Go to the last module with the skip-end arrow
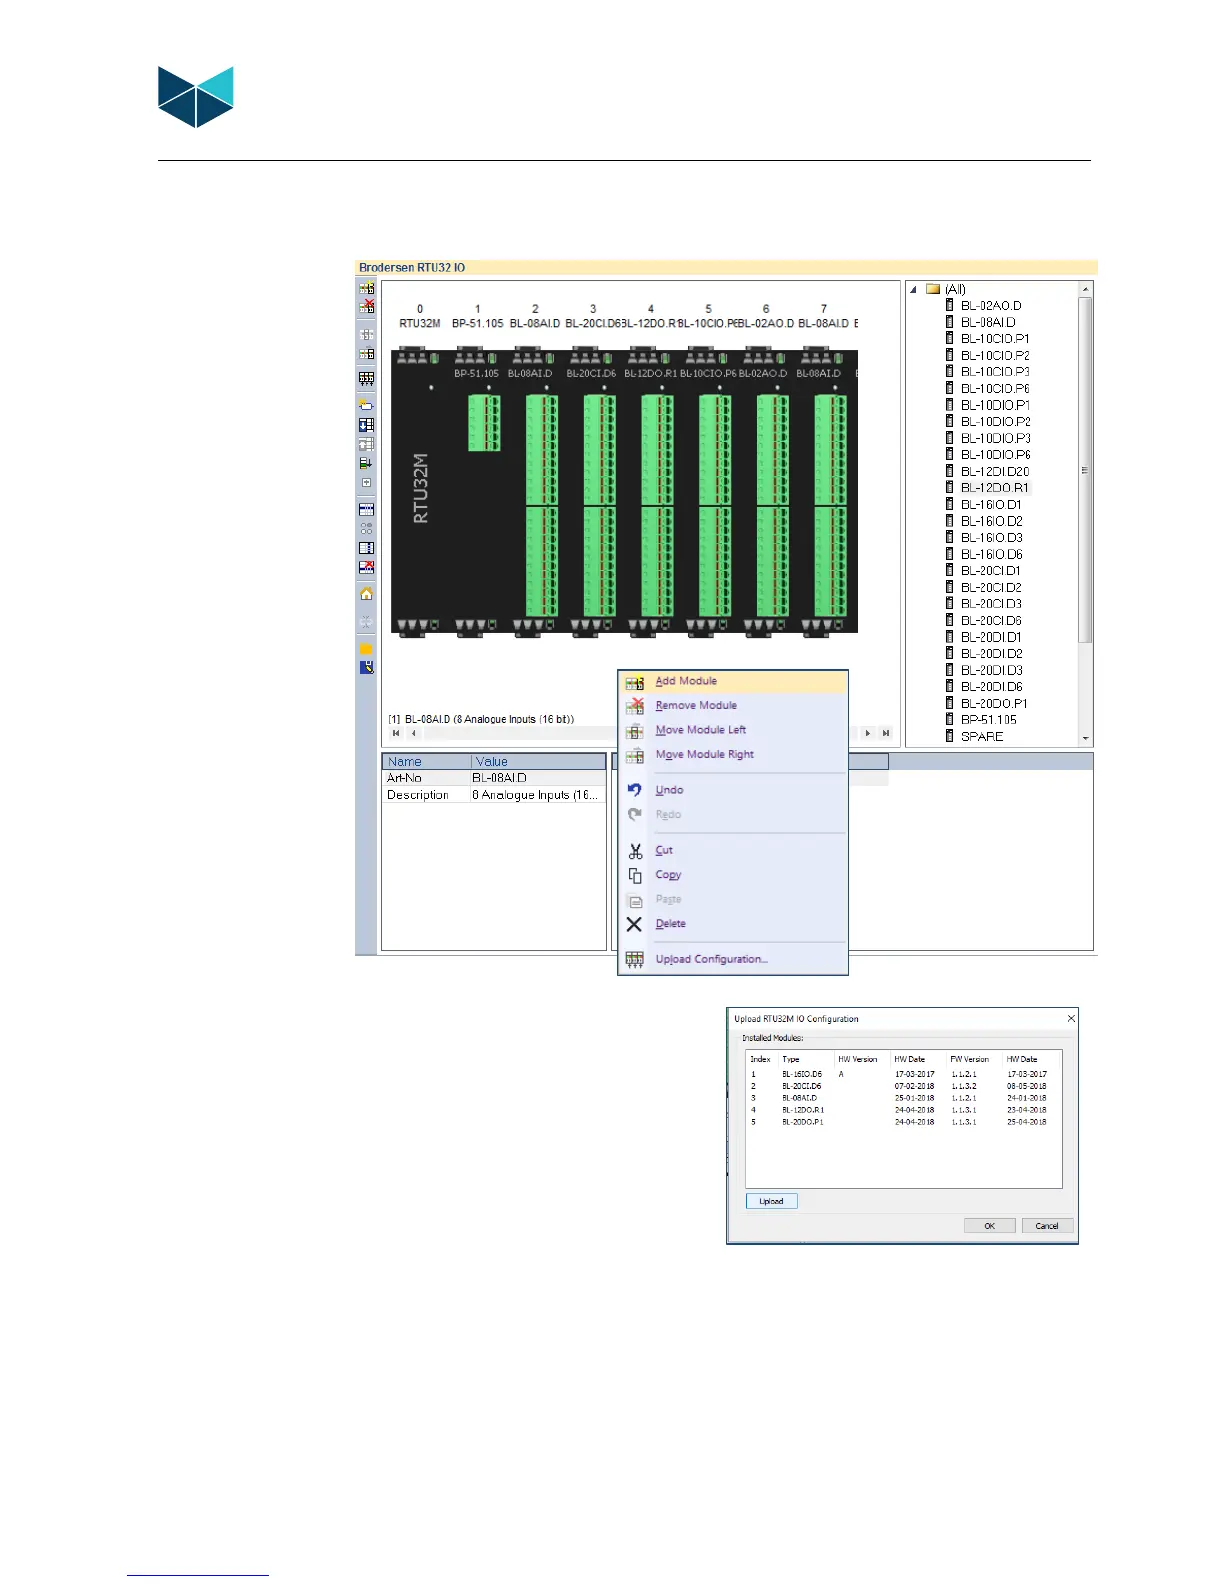Viewport: 1224px width, 1584px height. point(885,733)
